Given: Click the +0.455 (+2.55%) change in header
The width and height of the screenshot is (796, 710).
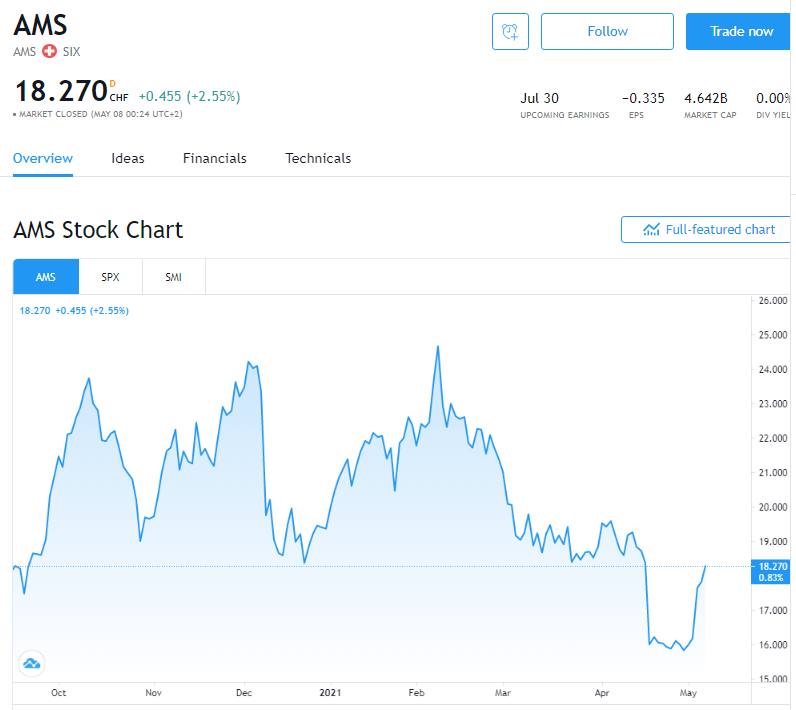Looking at the screenshot, I should [189, 96].
